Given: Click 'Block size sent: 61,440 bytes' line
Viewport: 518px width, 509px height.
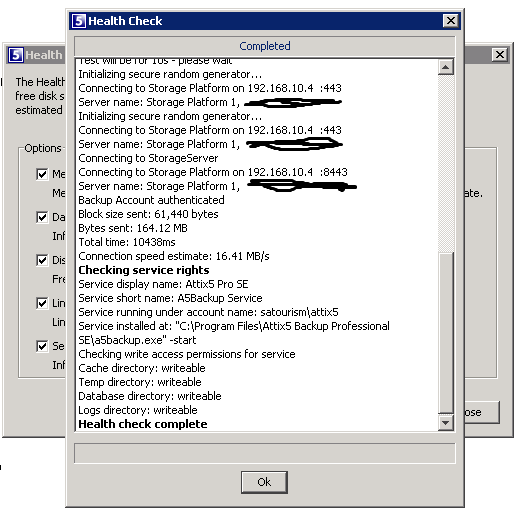Looking at the screenshot, I should point(148,214).
